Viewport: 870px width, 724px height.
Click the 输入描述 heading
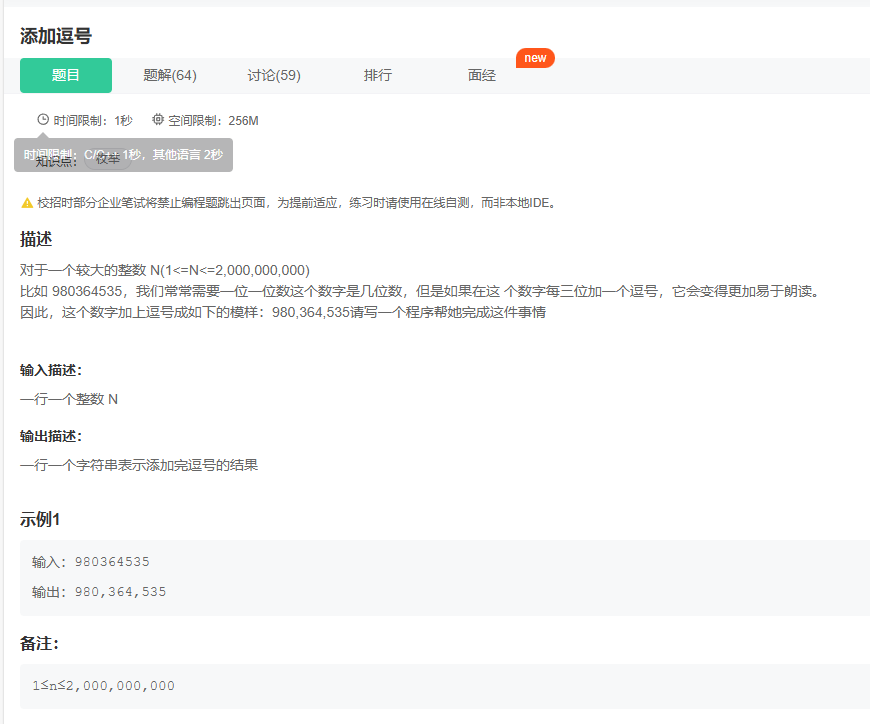point(51,371)
